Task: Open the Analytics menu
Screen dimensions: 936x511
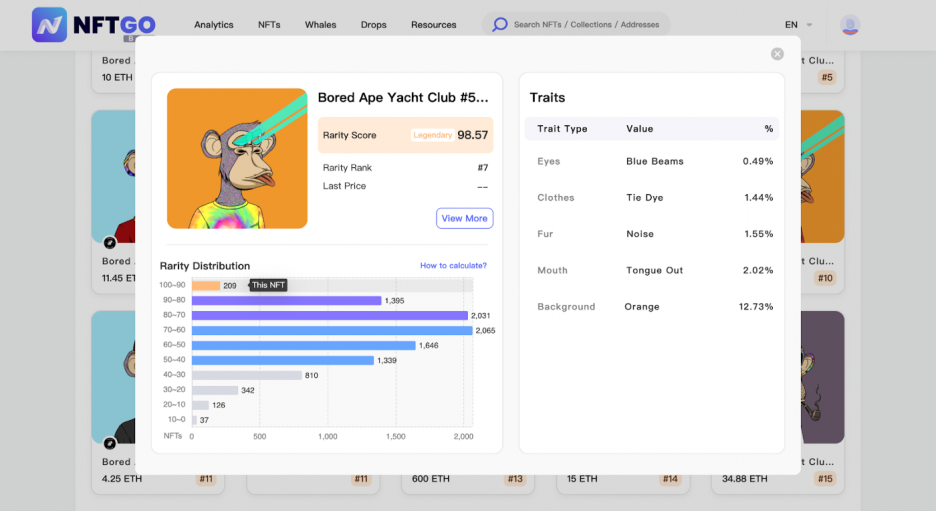Action: [x=214, y=24]
